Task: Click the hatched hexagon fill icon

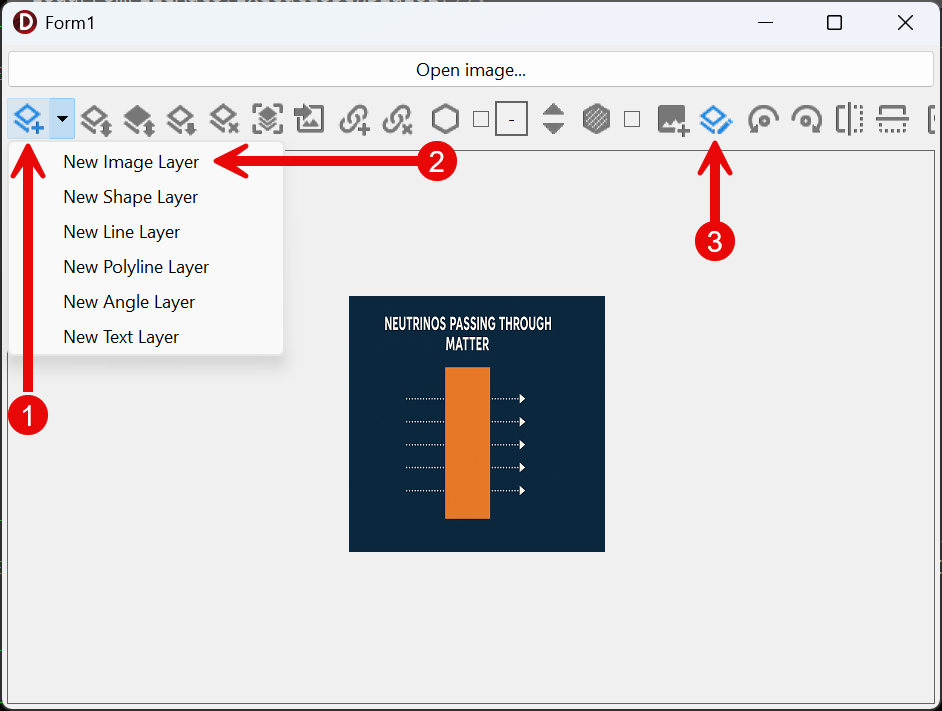Action: point(597,119)
